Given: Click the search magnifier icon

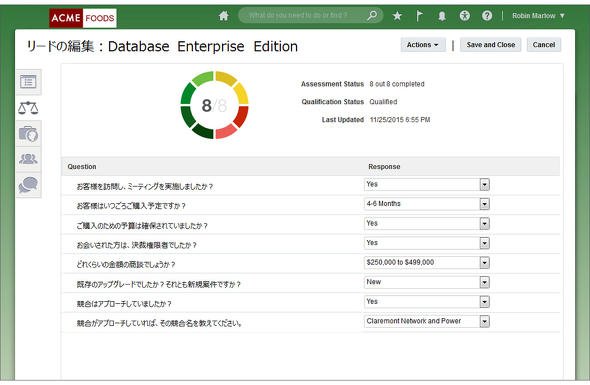Looking at the screenshot, I should coord(372,15).
